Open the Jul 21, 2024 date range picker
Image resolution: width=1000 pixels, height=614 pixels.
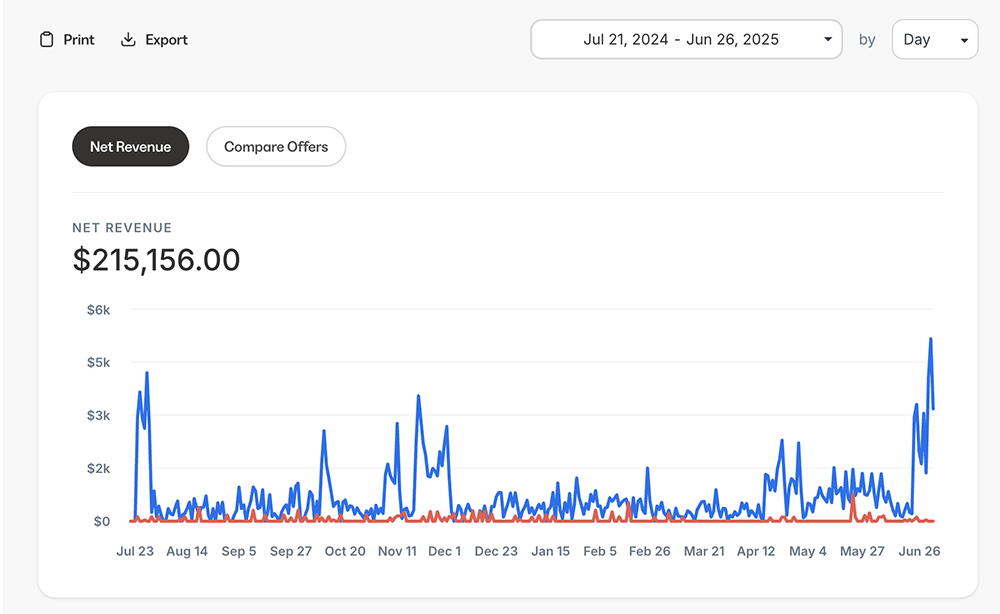tap(681, 40)
